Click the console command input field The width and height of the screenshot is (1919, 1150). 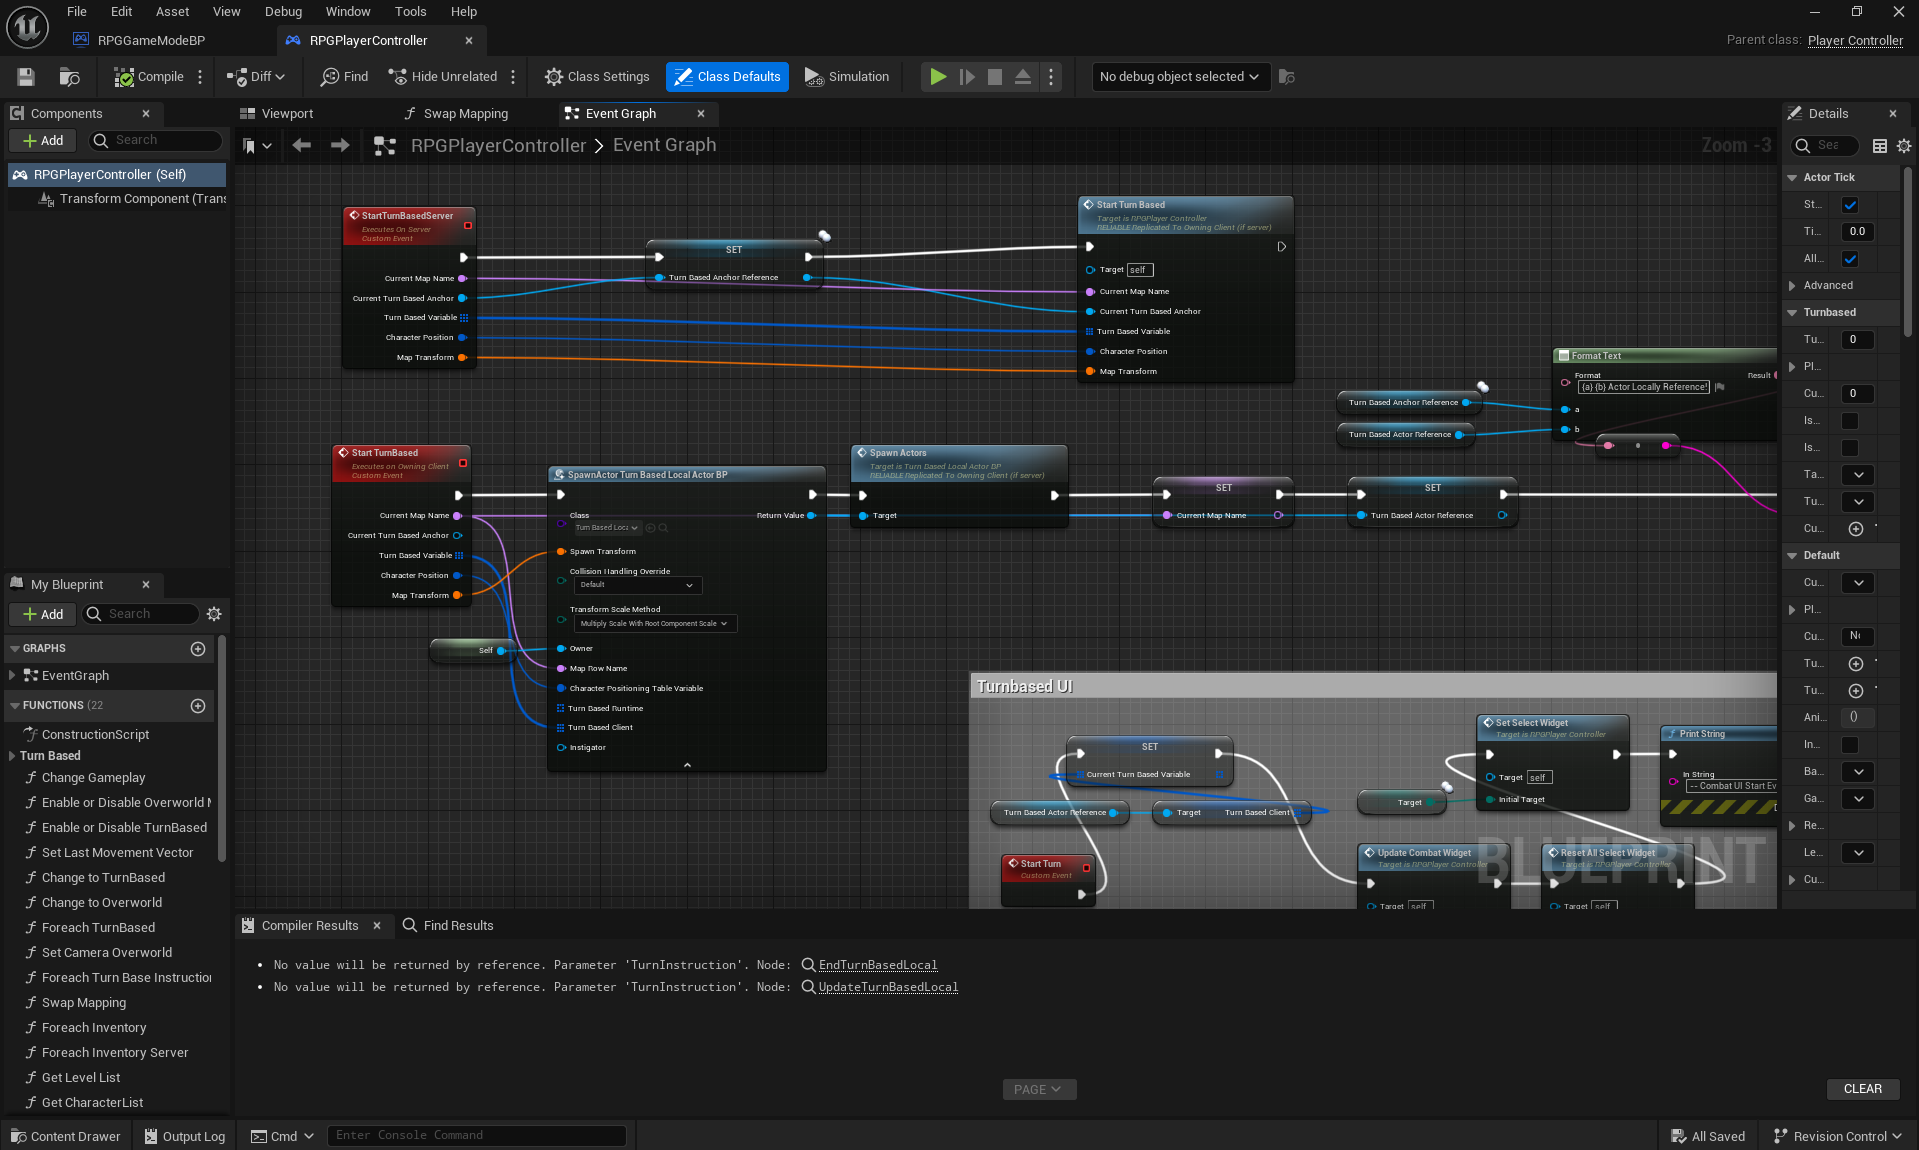476,1135
